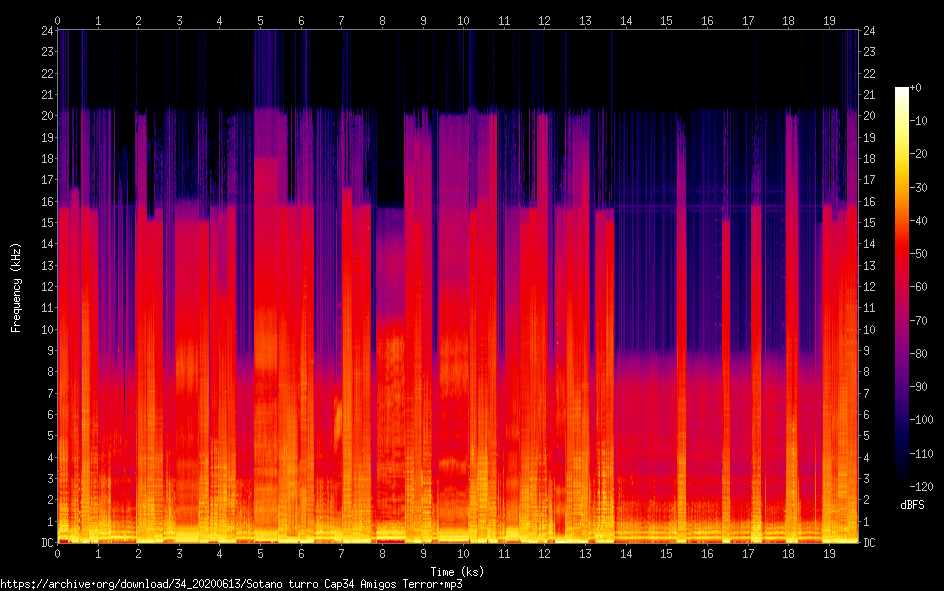Click the "-70" color scale label

pos(918,321)
